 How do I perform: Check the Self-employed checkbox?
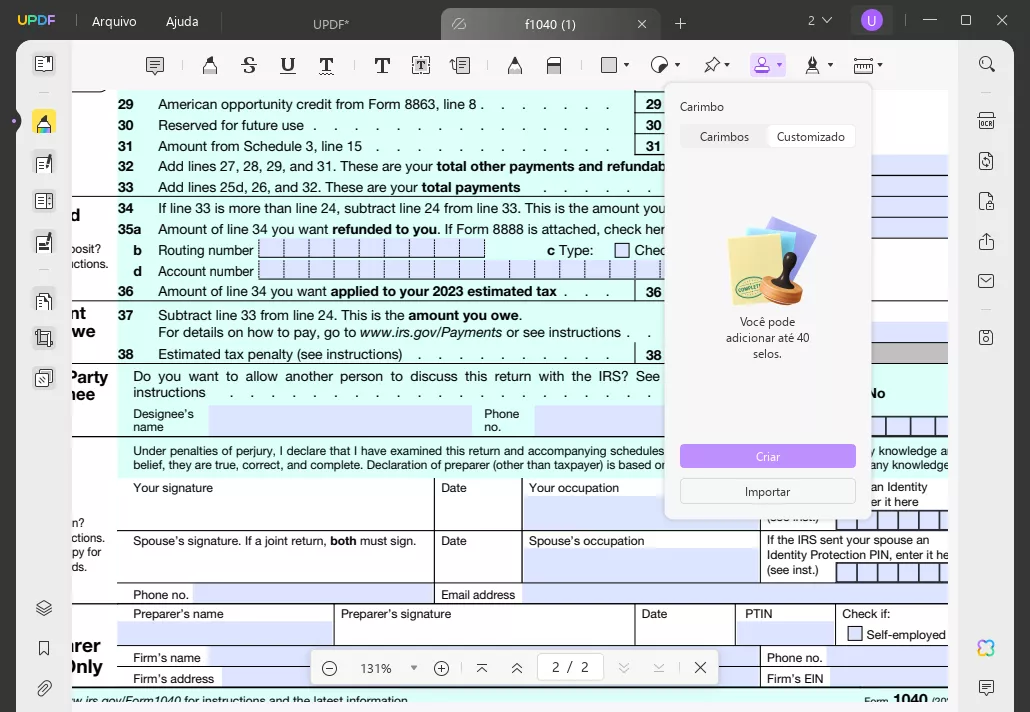[855, 634]
